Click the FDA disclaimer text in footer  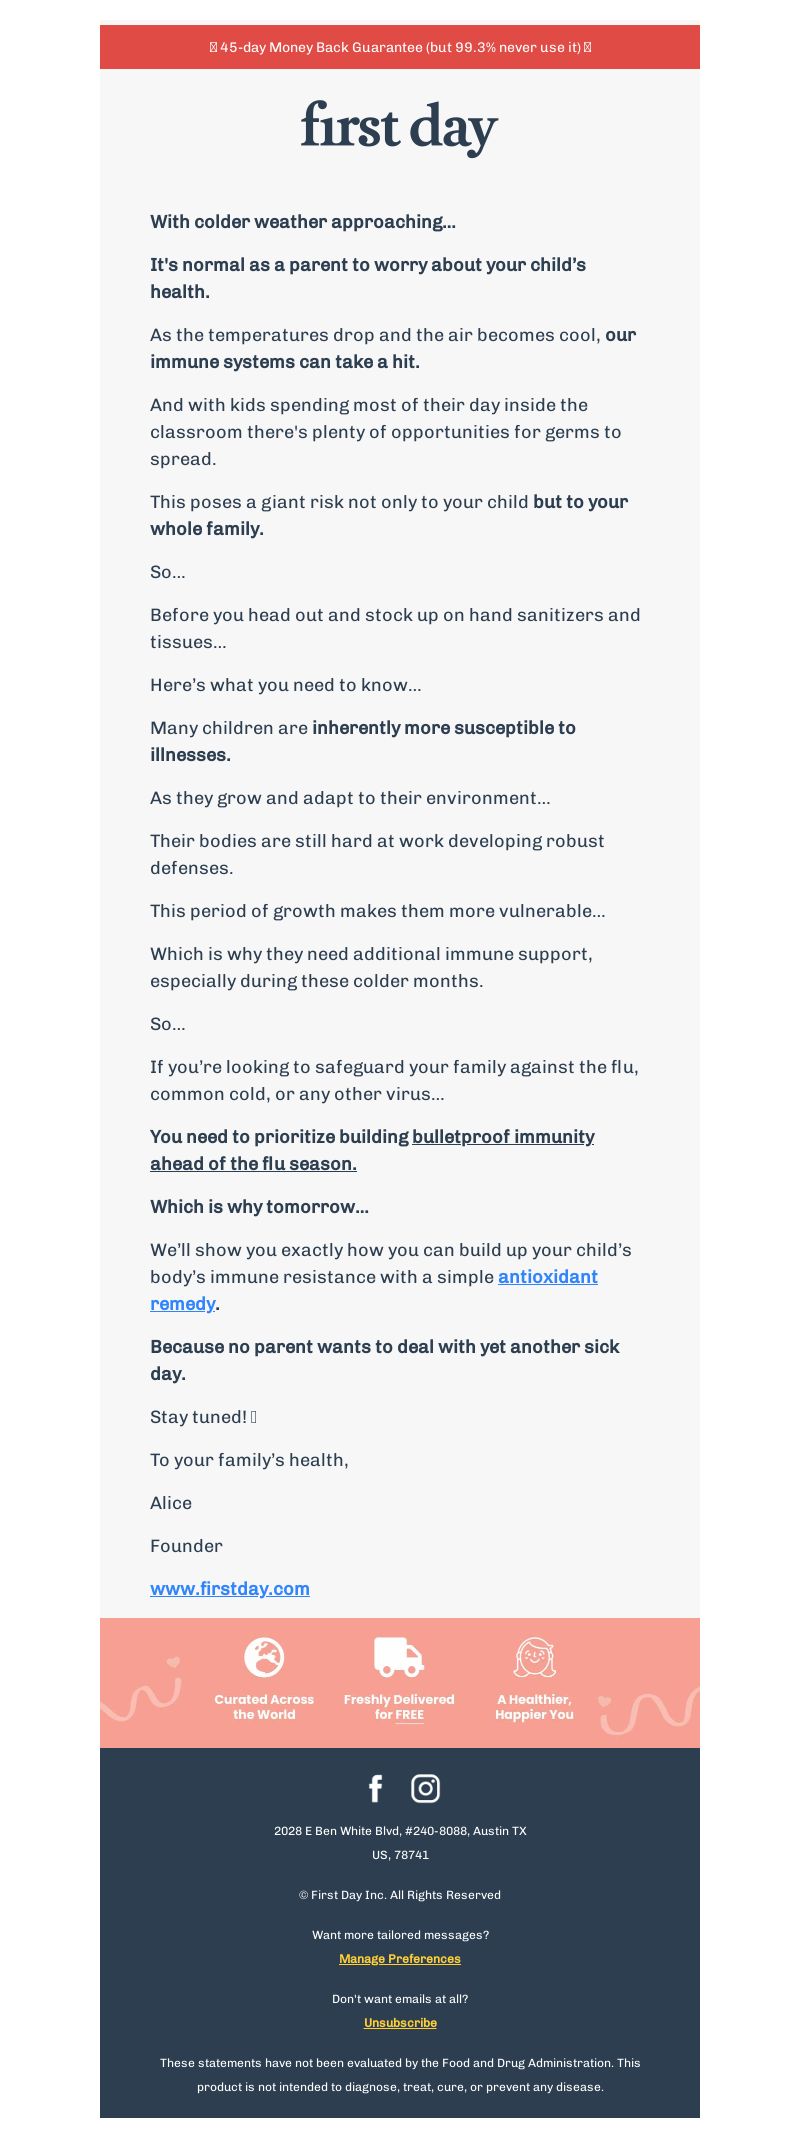(400, 2074)
